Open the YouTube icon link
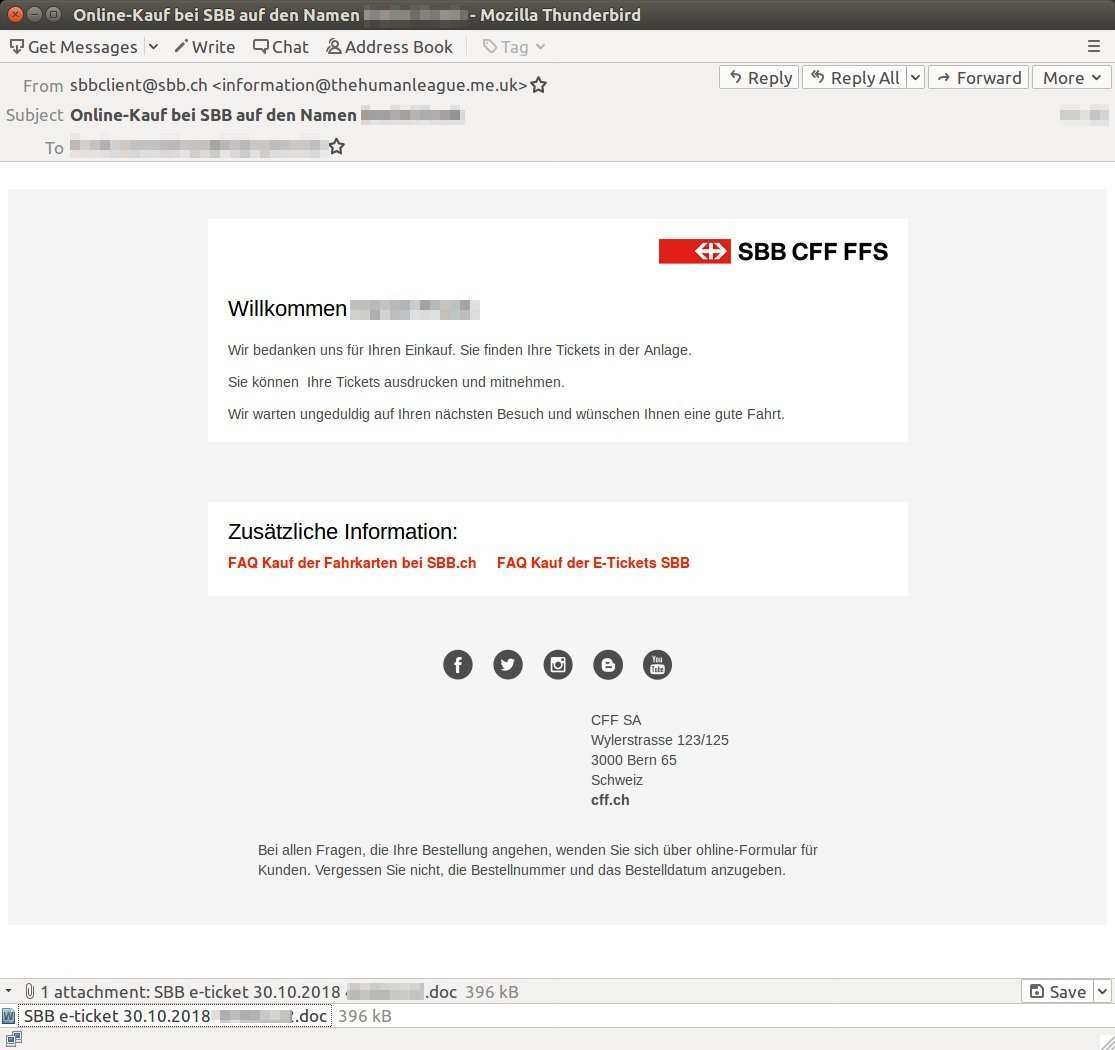 657,664
